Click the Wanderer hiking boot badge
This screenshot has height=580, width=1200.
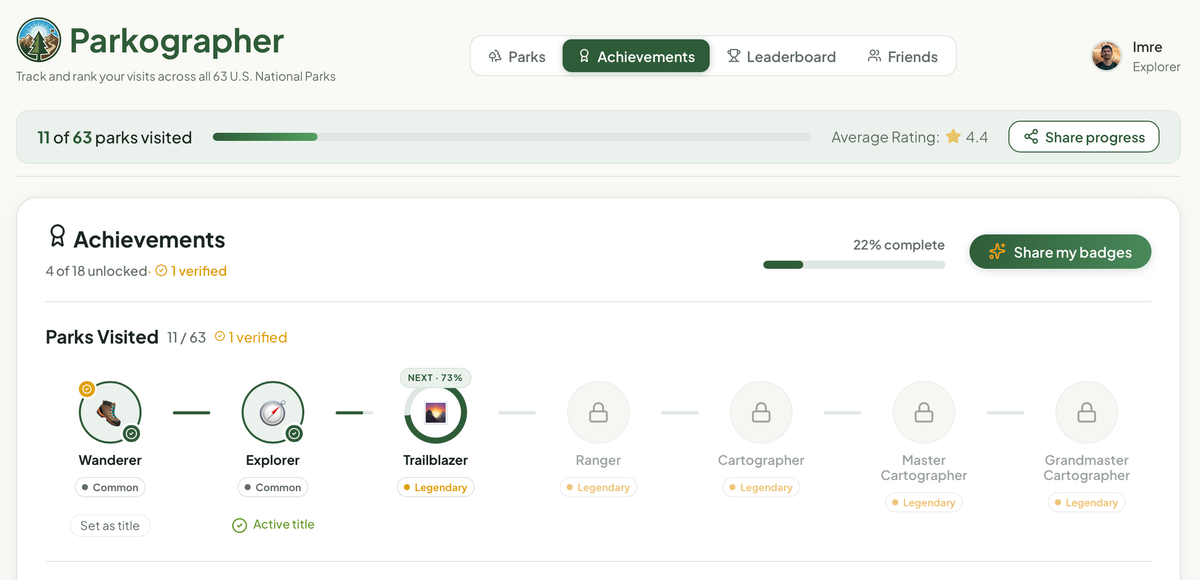pyautogui.click(x=110, y=412)
